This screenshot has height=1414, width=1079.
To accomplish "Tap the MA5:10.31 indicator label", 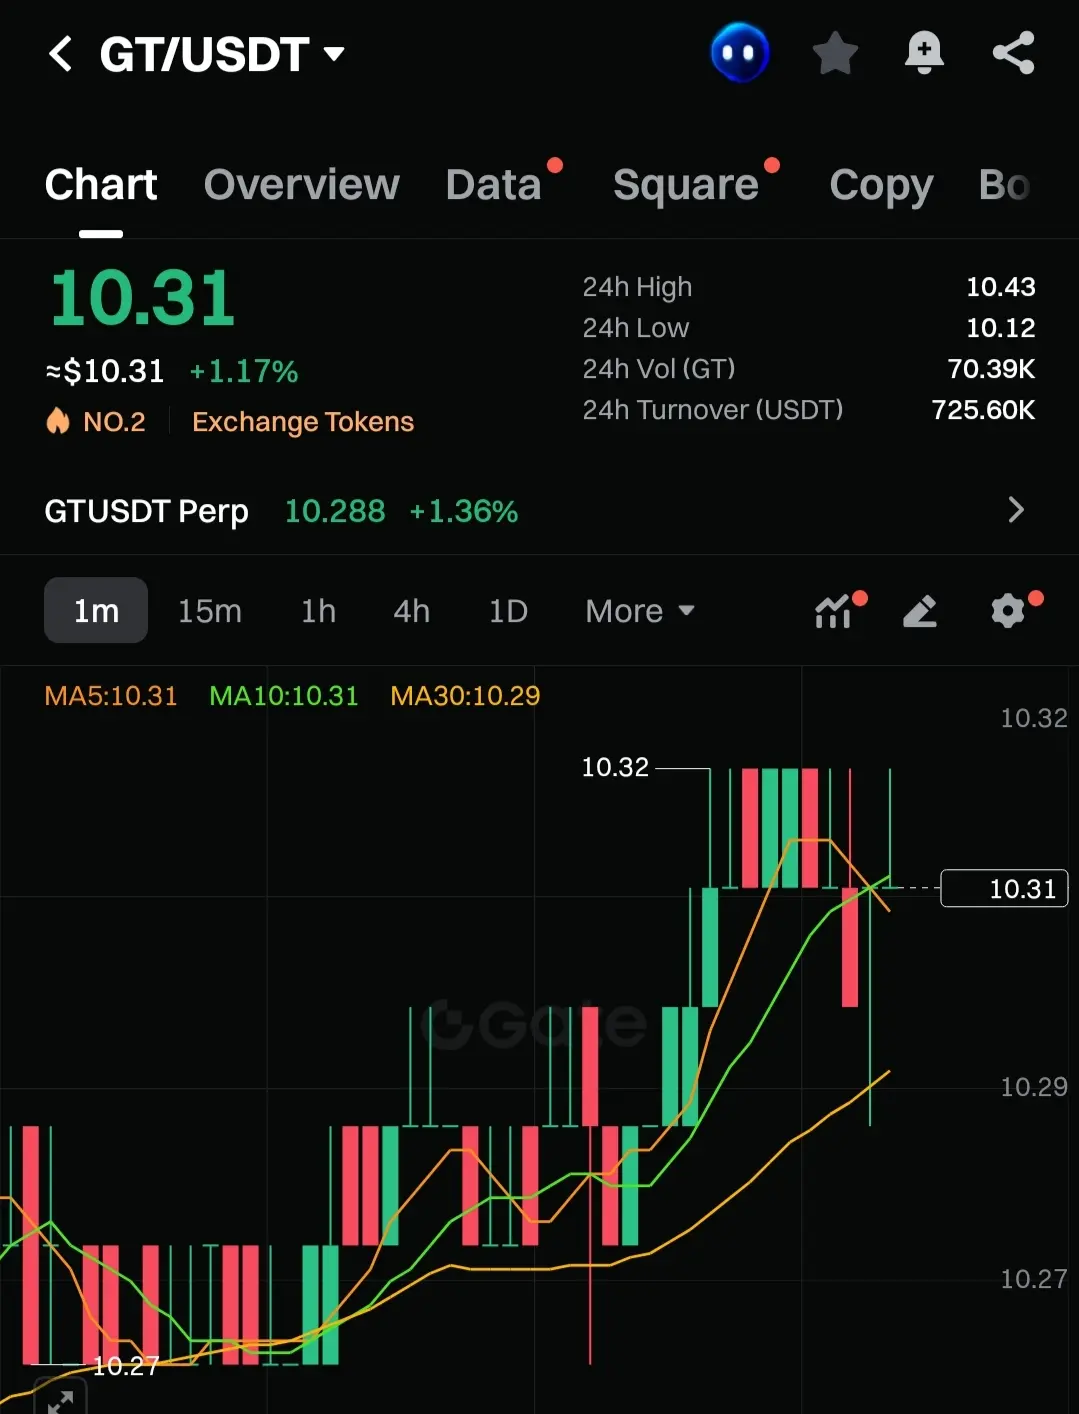I will point(111,696).
